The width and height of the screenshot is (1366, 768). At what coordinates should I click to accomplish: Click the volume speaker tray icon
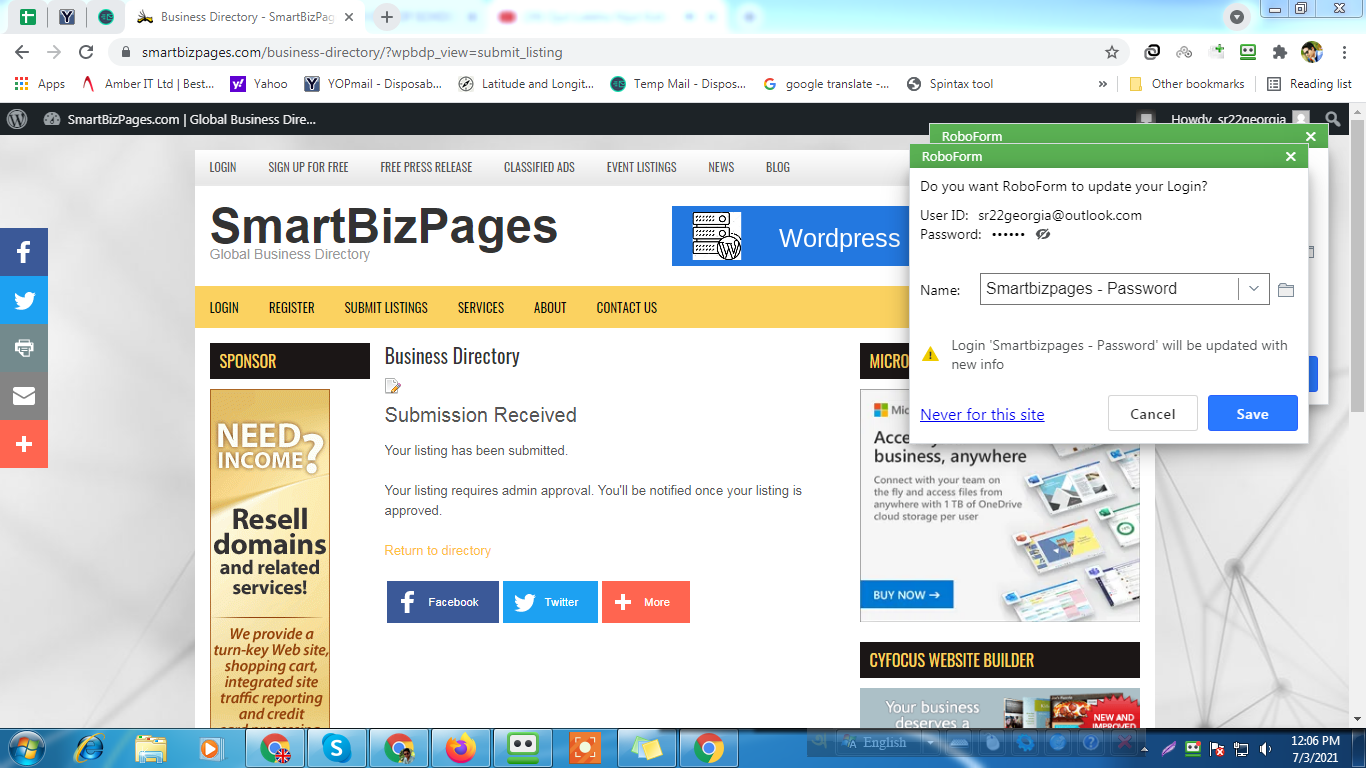click(x=1266, y=748)
